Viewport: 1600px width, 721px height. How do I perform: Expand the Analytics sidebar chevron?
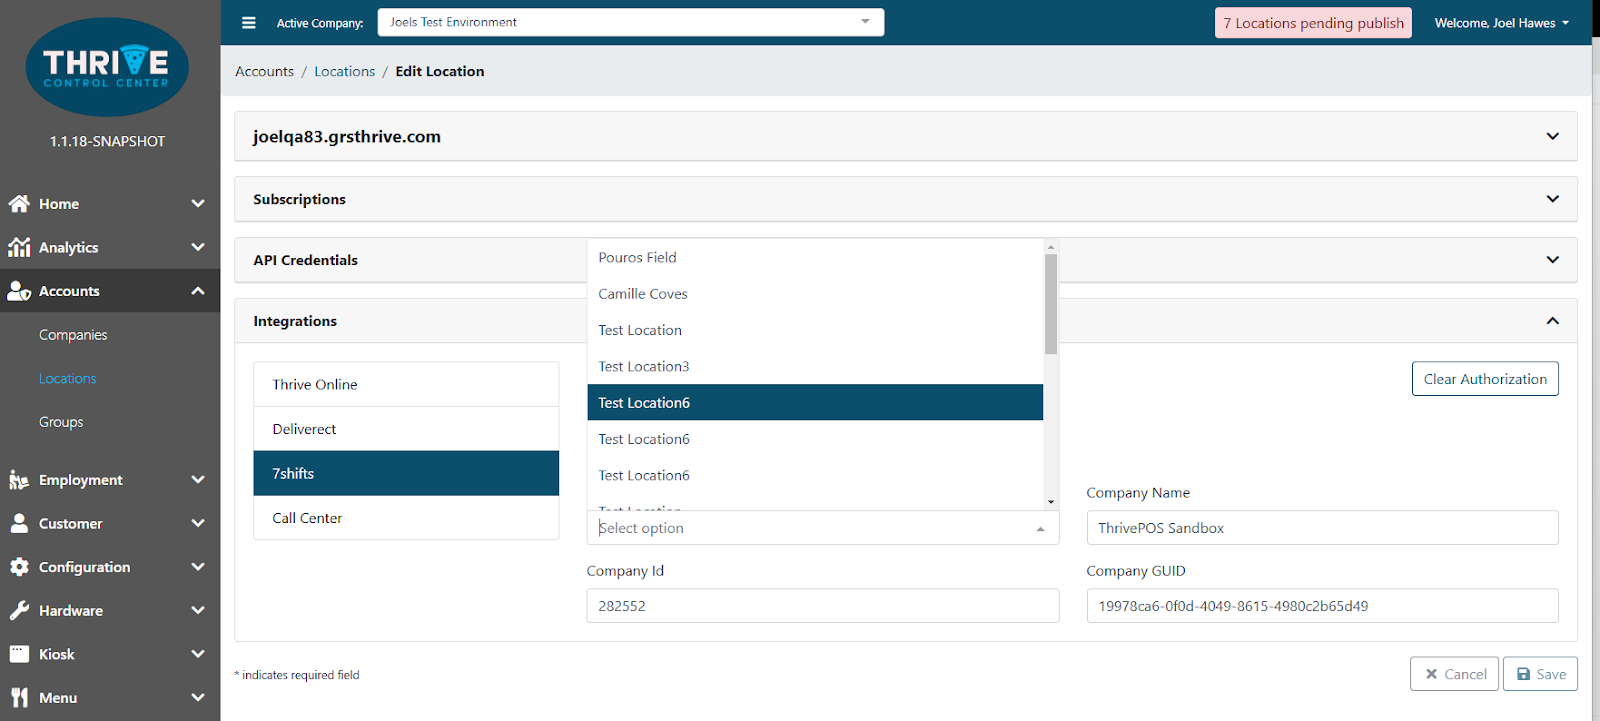click(x=198, y=247)
